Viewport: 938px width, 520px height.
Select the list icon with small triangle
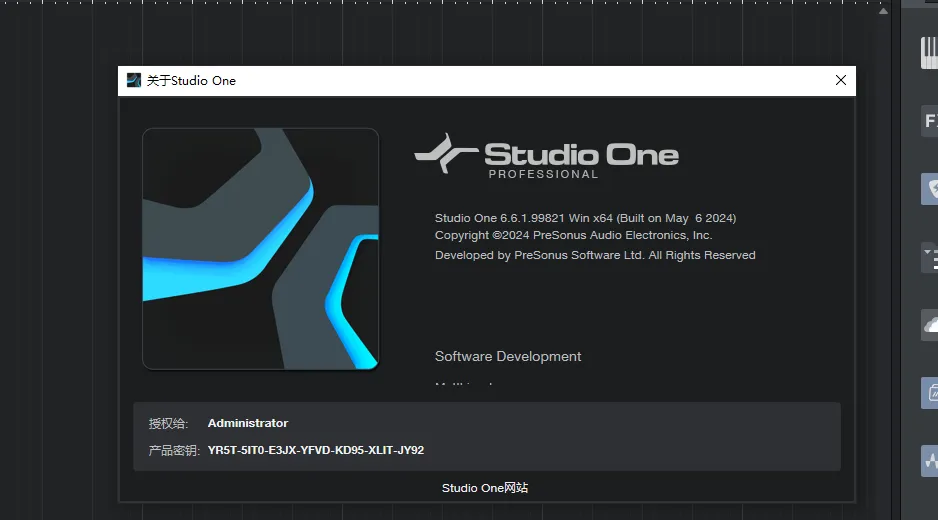930,257
